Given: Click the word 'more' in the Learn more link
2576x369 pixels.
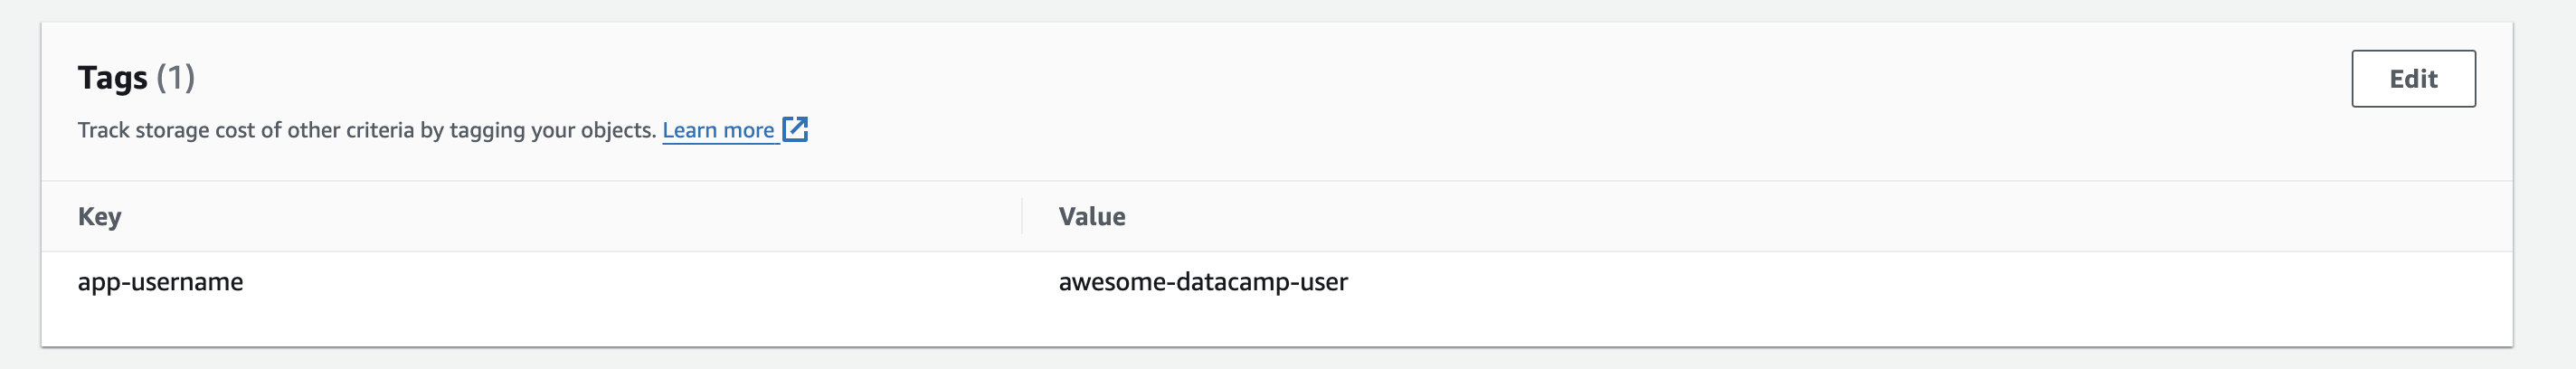Looking at the screenshot, I should [x=748, y=130].
